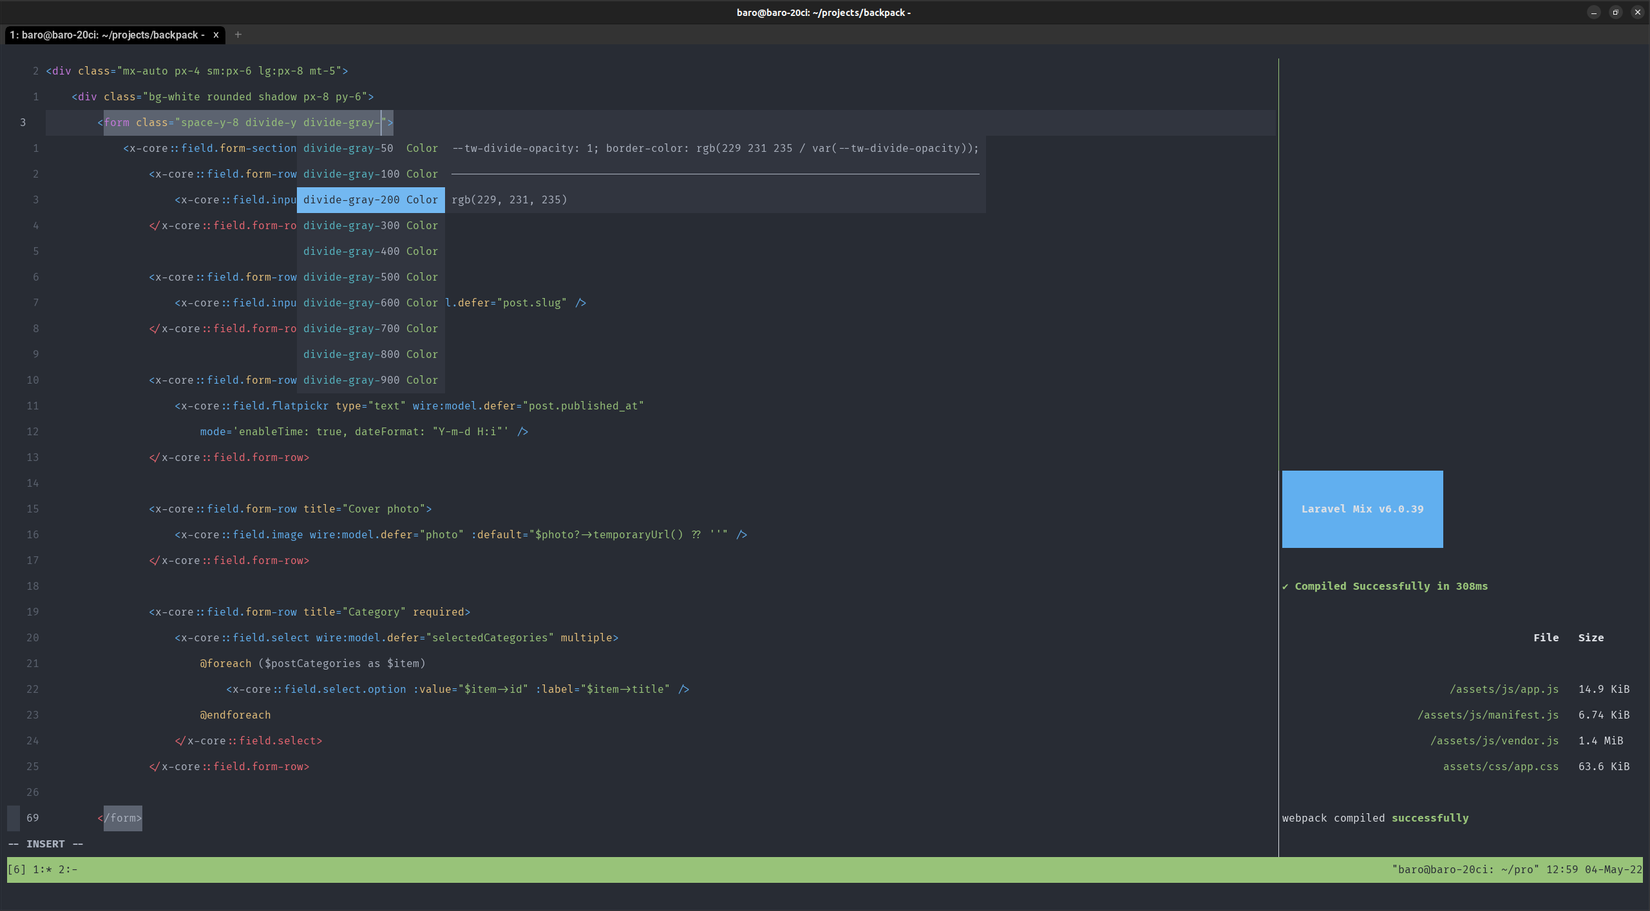Close the terminal window

coord(1637,12)
